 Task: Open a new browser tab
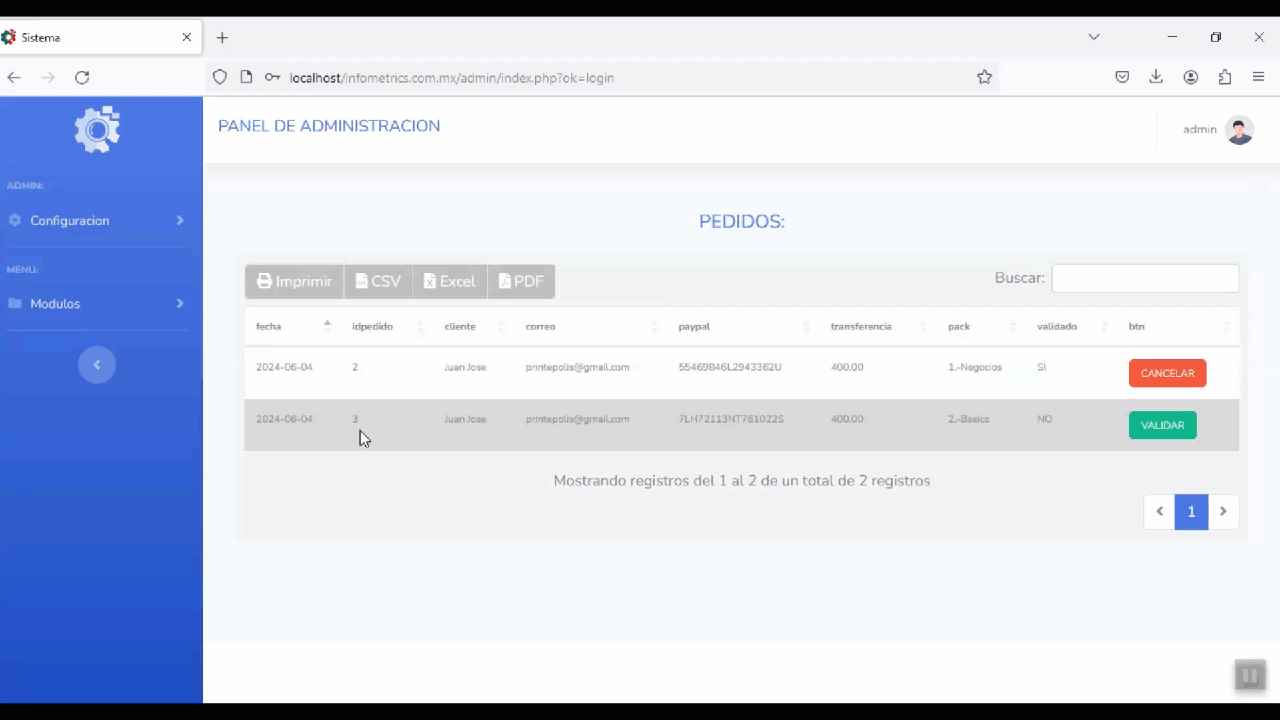click(x=222, y=37)
